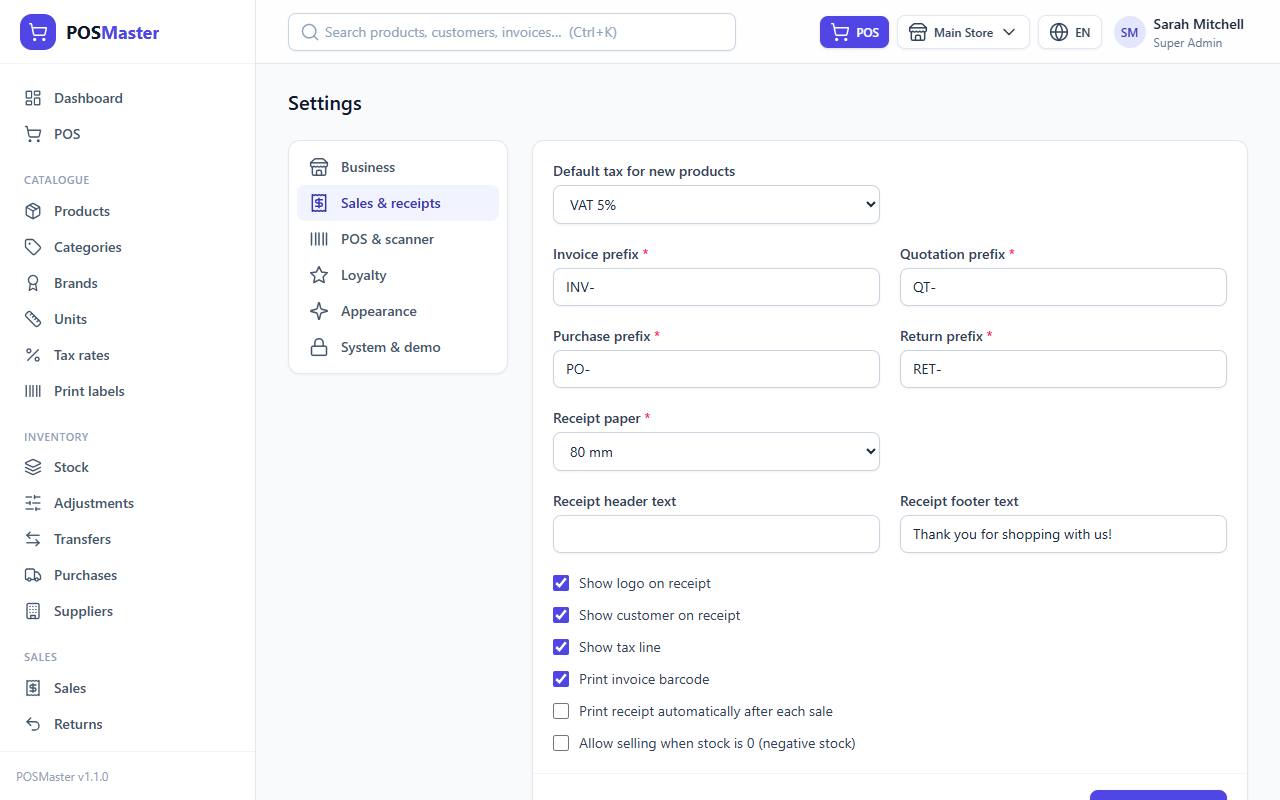Click the Returns arrow icon

[x=33, y=724]
